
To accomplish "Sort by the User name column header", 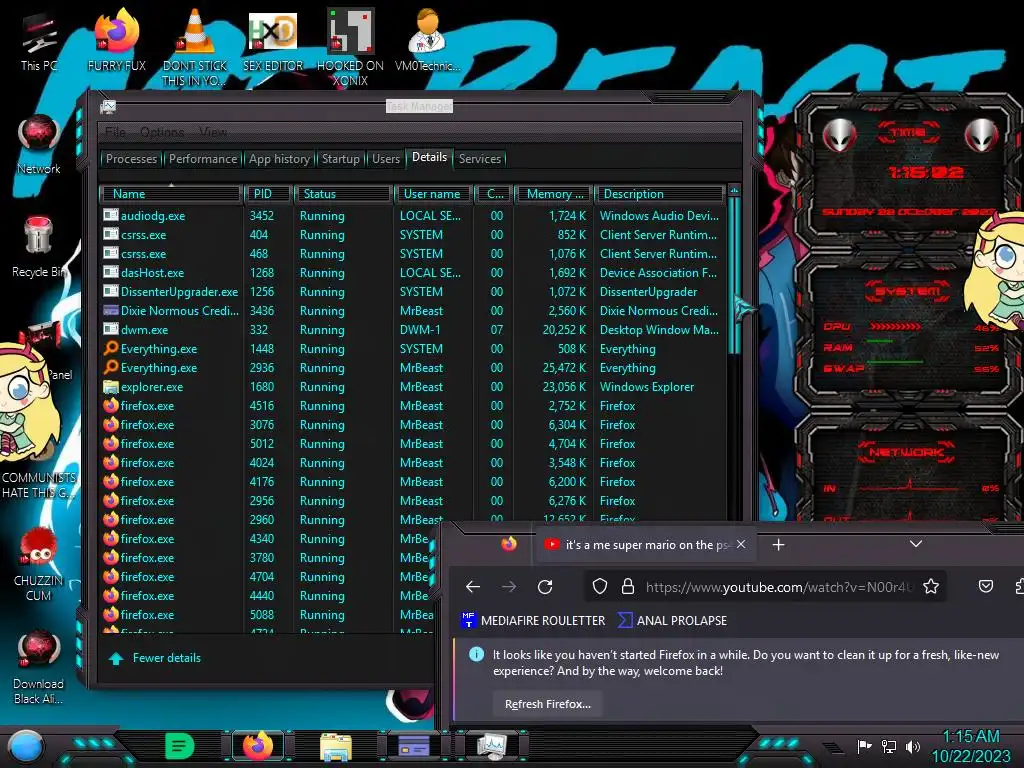I will (432, 194).
